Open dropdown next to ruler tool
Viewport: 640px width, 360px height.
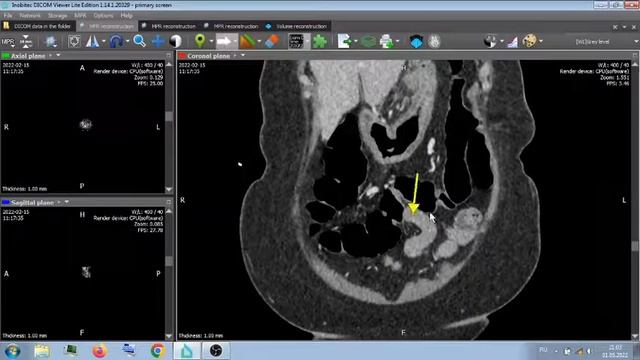(259, 41)
